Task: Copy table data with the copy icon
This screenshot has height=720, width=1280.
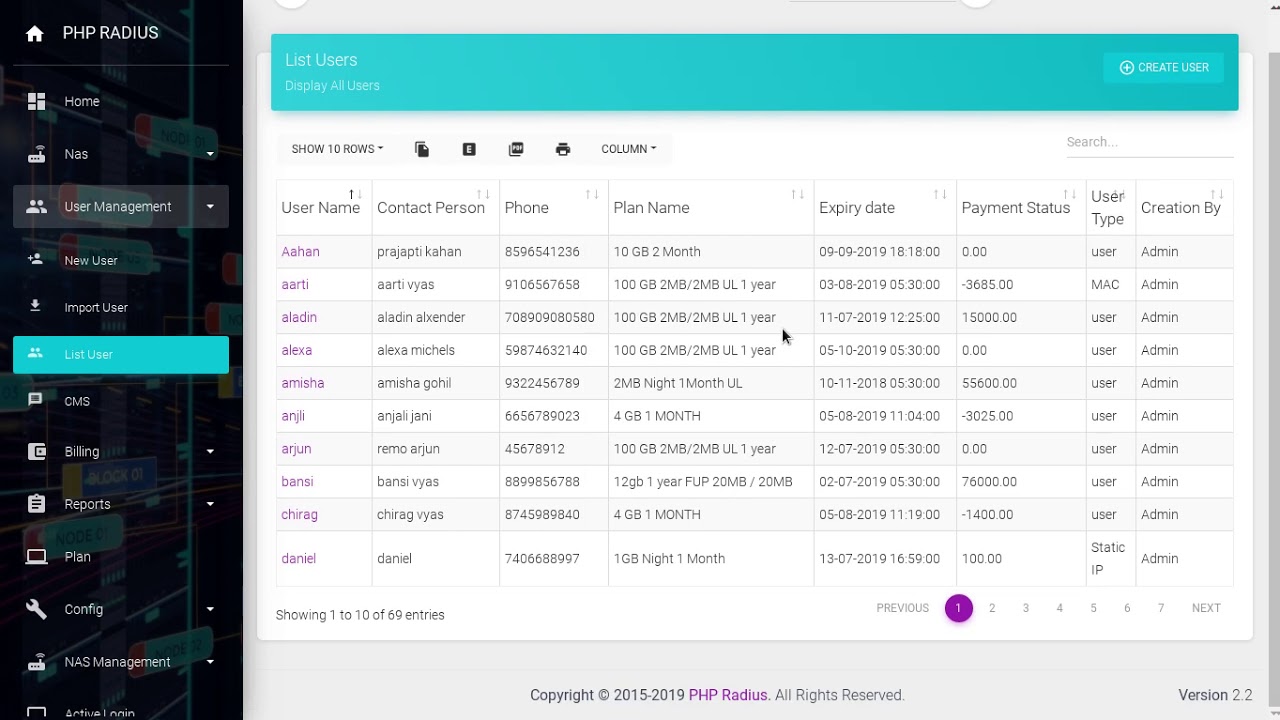Action: click(x=422, y=149)
